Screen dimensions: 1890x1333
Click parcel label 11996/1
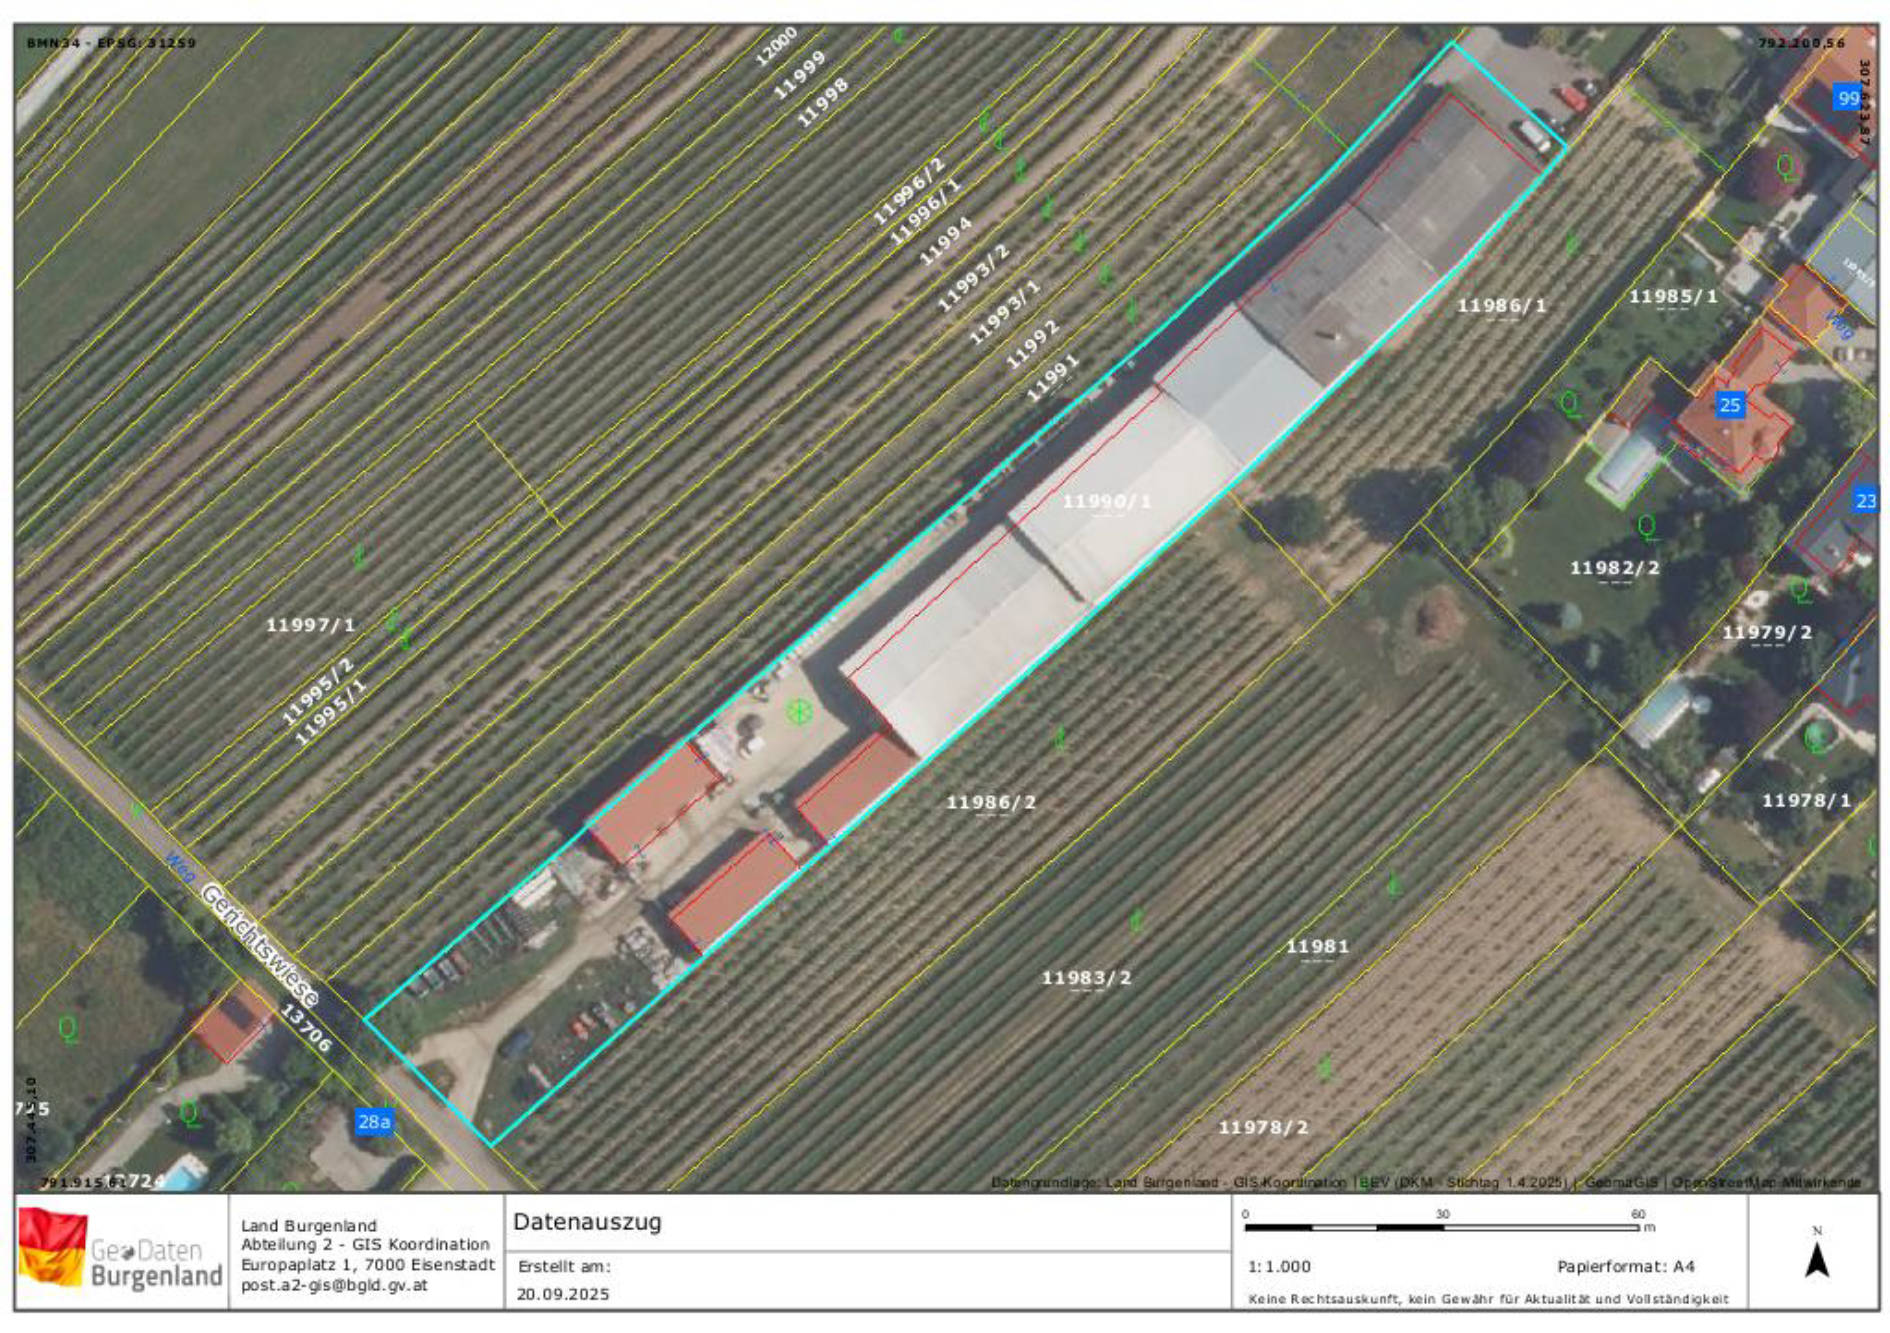(925, 211)
